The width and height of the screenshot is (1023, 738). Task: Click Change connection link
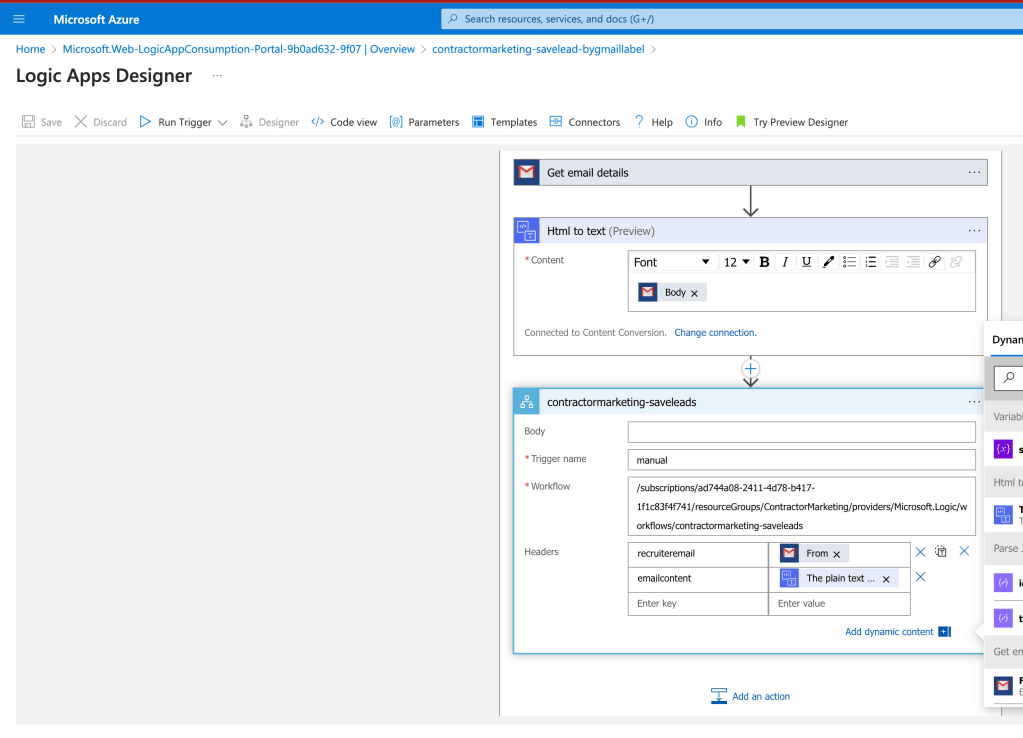pyautogui.click(x=715, y=333)
